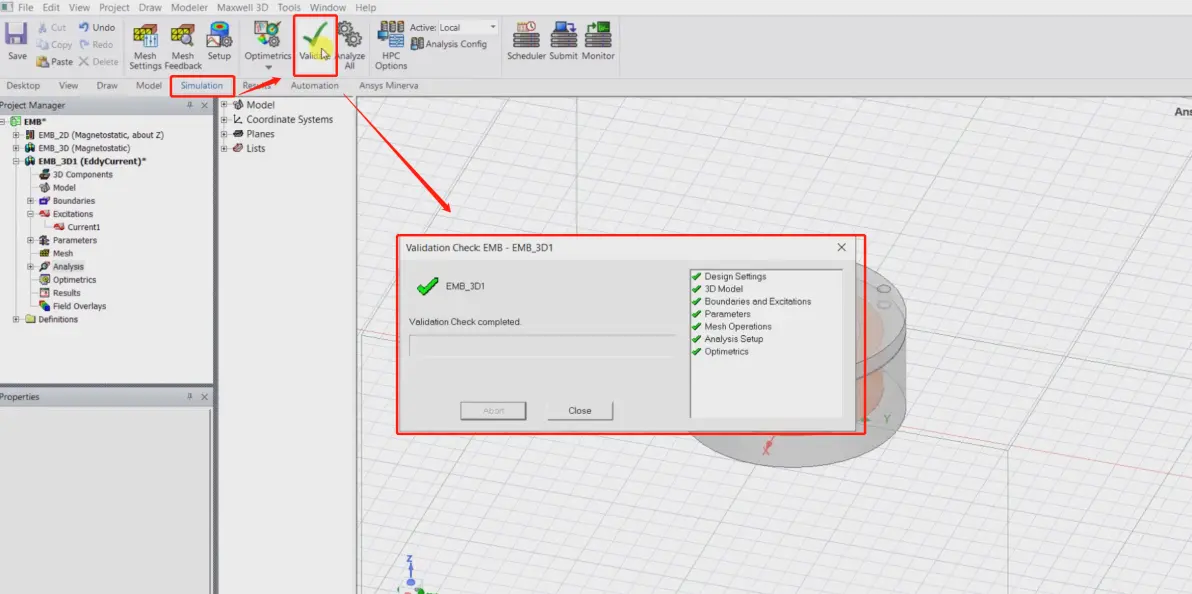Open the Tools menu

click(x=289, y=8)
